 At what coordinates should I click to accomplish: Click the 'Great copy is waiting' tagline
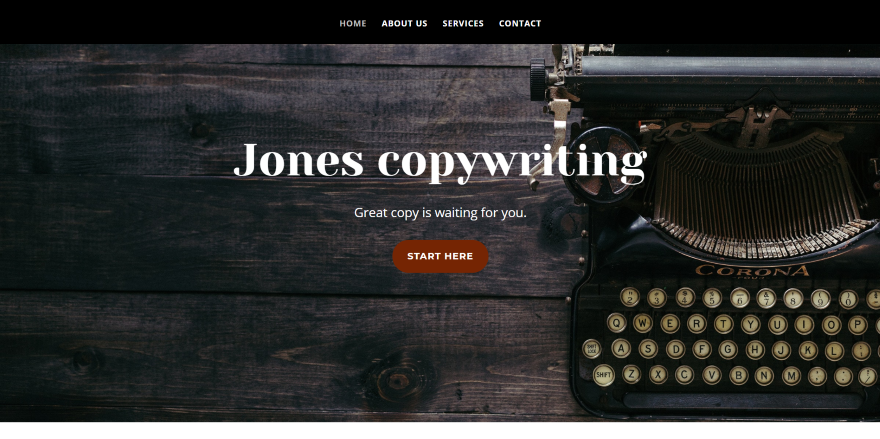(x=440, y=213)
